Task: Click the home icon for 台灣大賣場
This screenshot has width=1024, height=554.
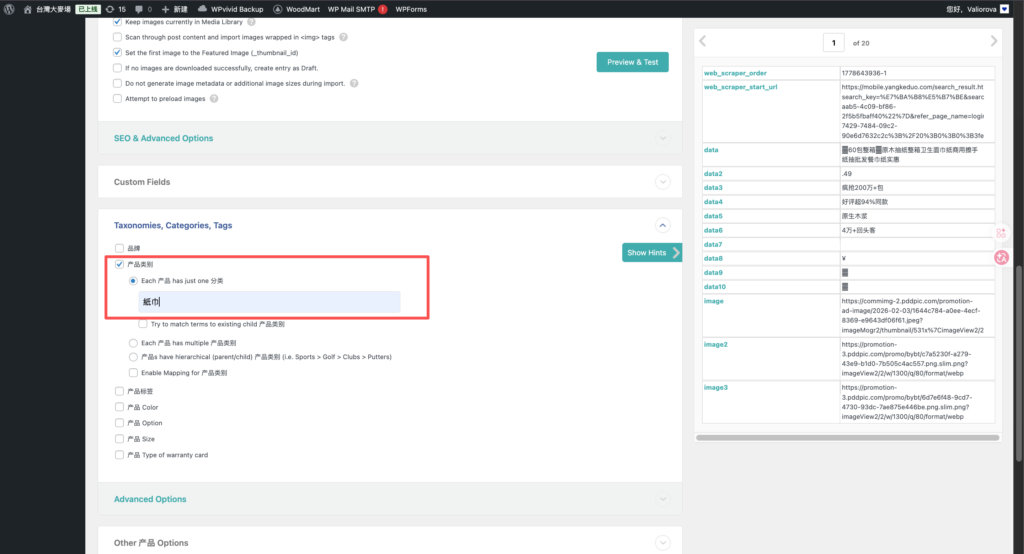Action: [x=27, y=9]
